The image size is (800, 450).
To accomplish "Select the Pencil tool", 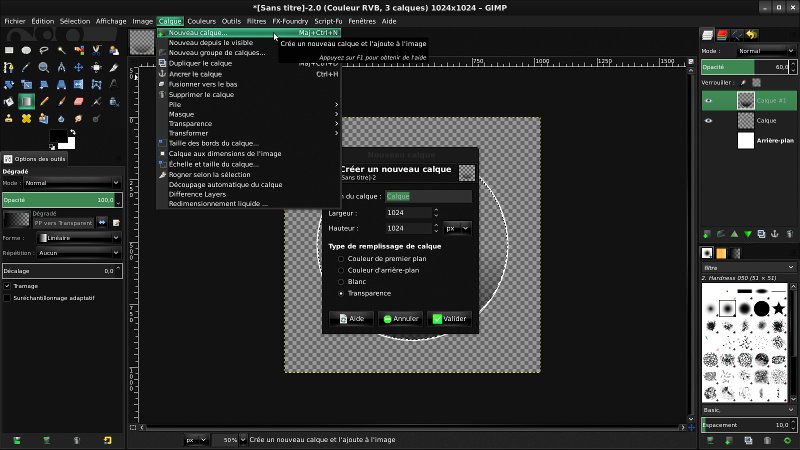I will click(44, 102).
